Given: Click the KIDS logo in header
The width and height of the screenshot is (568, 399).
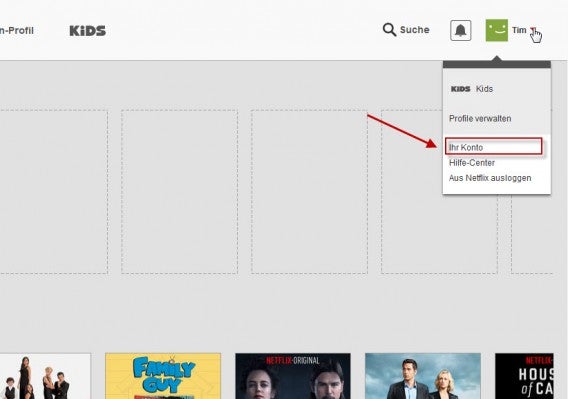Looking at the screenshot, I should point(88,31).
